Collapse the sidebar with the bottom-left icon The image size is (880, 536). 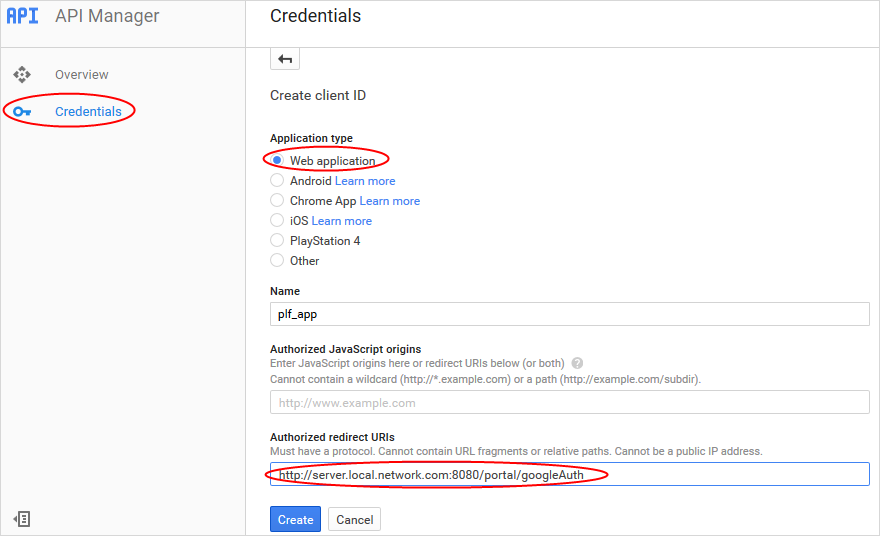coord(22,519)
